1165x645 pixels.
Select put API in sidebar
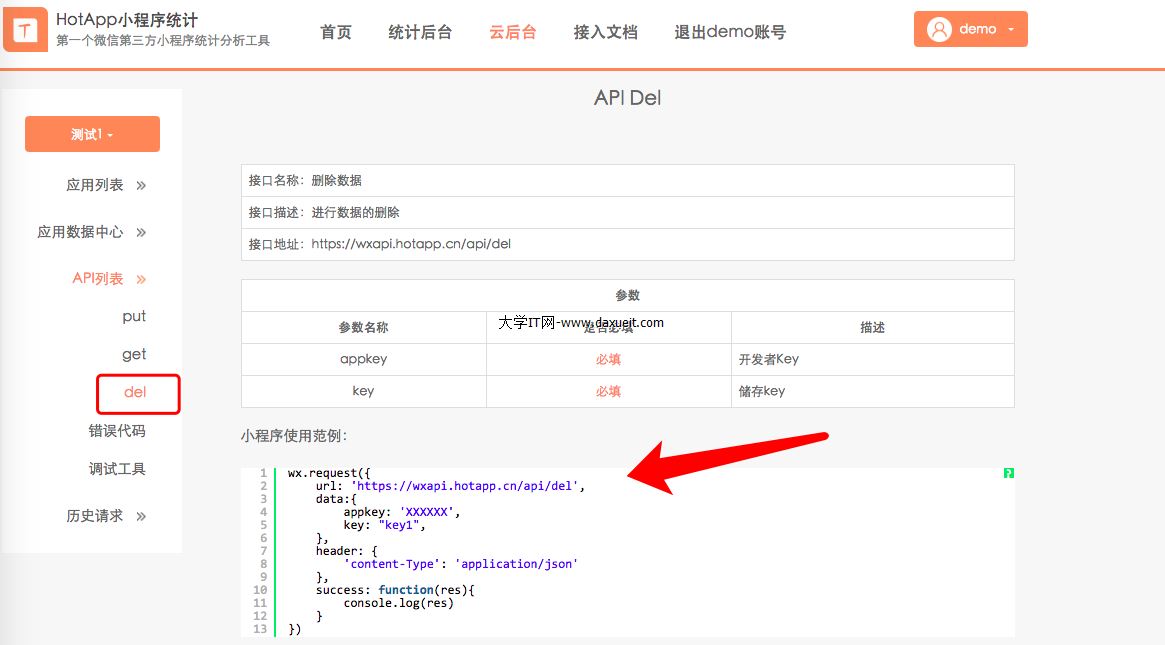(134, 316)
